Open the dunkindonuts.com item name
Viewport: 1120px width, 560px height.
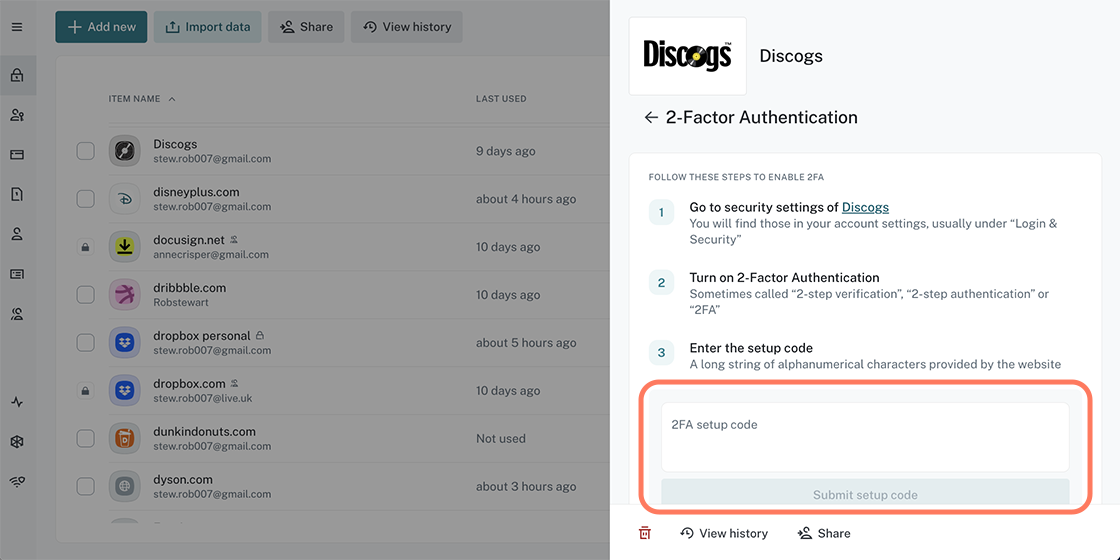click(x=204, y=431)
